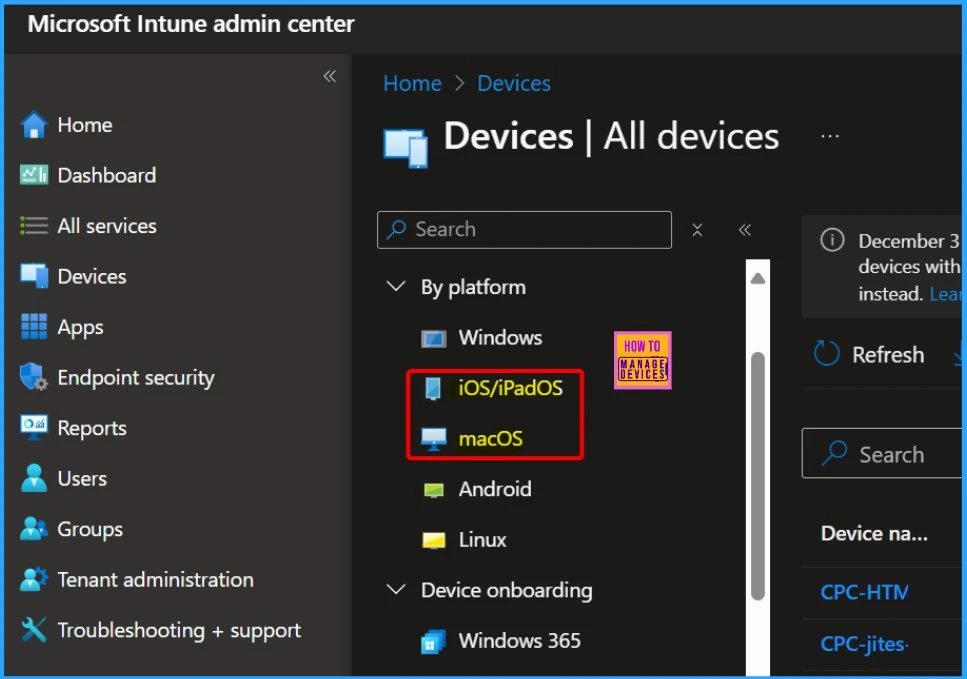Click the scrollbar up arrow

[757, 279]
